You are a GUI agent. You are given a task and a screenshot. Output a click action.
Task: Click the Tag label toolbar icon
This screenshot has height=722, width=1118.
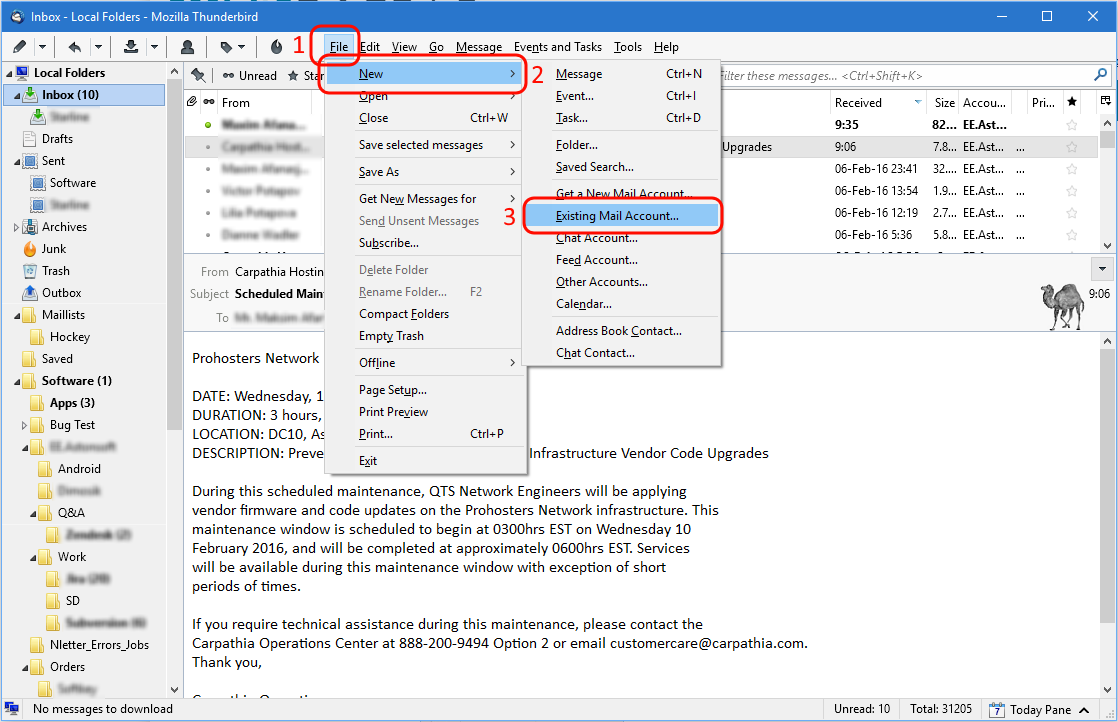coord(227,47)
